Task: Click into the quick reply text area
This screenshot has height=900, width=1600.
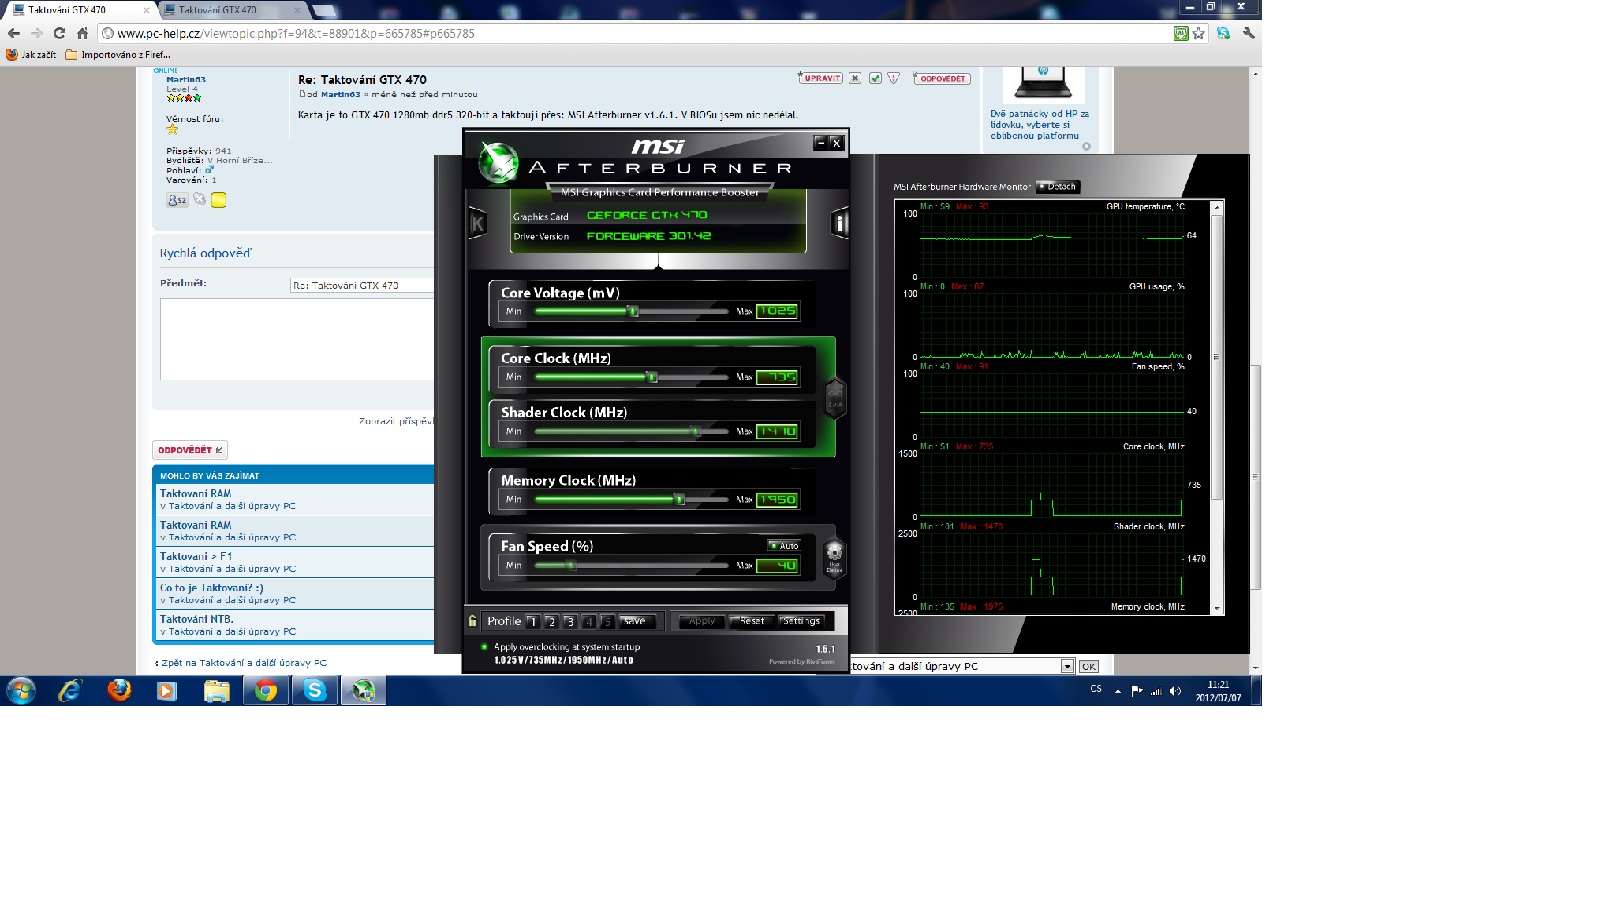Action: tap(297, 339)
